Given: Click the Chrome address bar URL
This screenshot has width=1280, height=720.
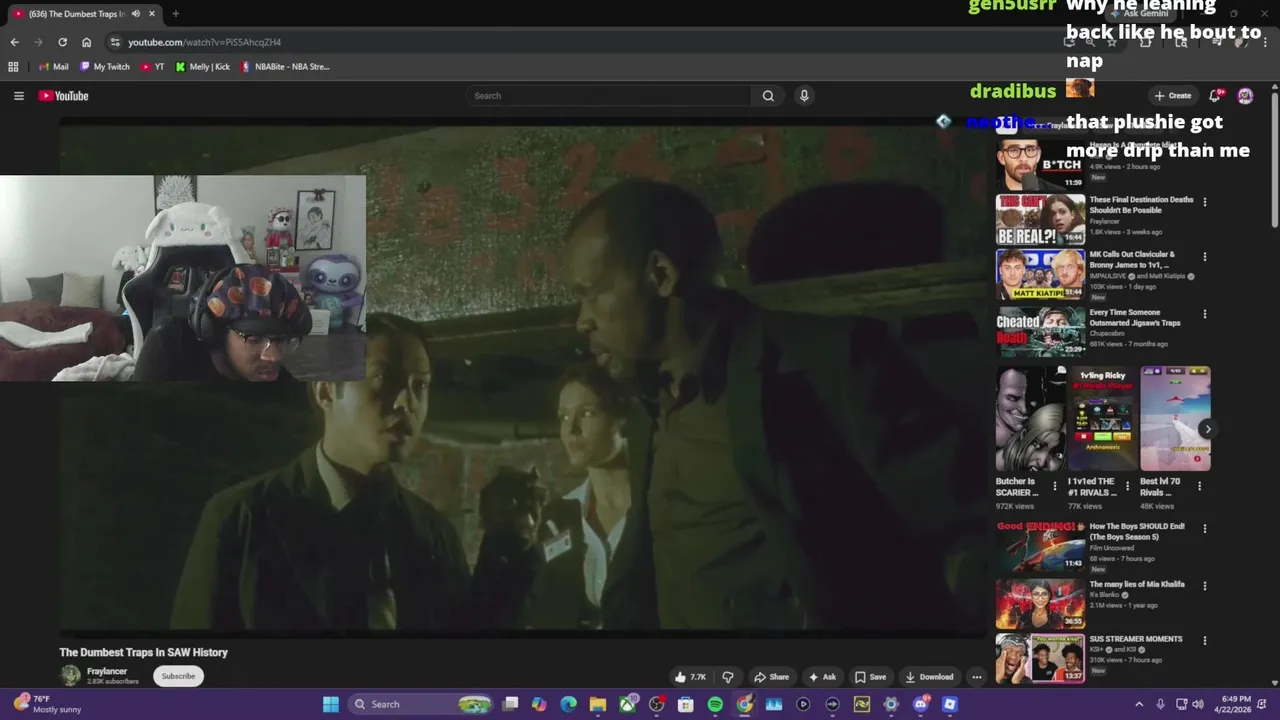Looking at the screenshot, I should click(204, 42).
